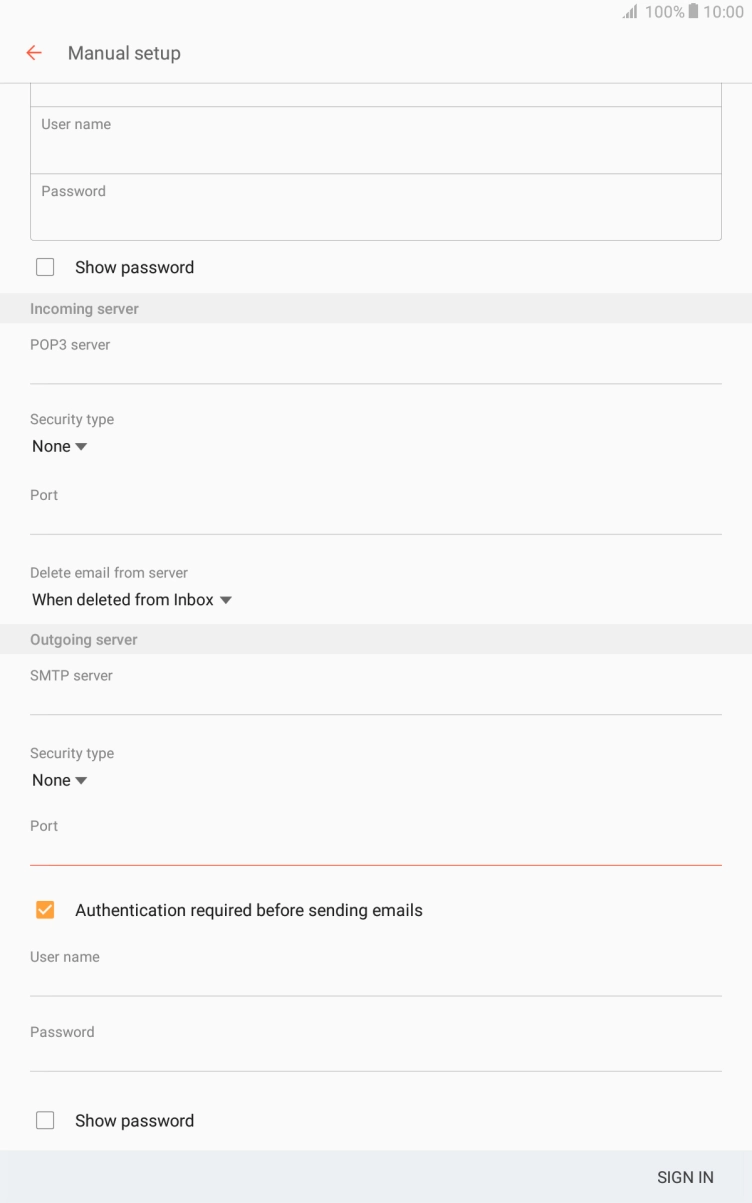Viewport: 752px width, 1203px height.
Task: Select the top Password field
Action: (x=375, y=207)
